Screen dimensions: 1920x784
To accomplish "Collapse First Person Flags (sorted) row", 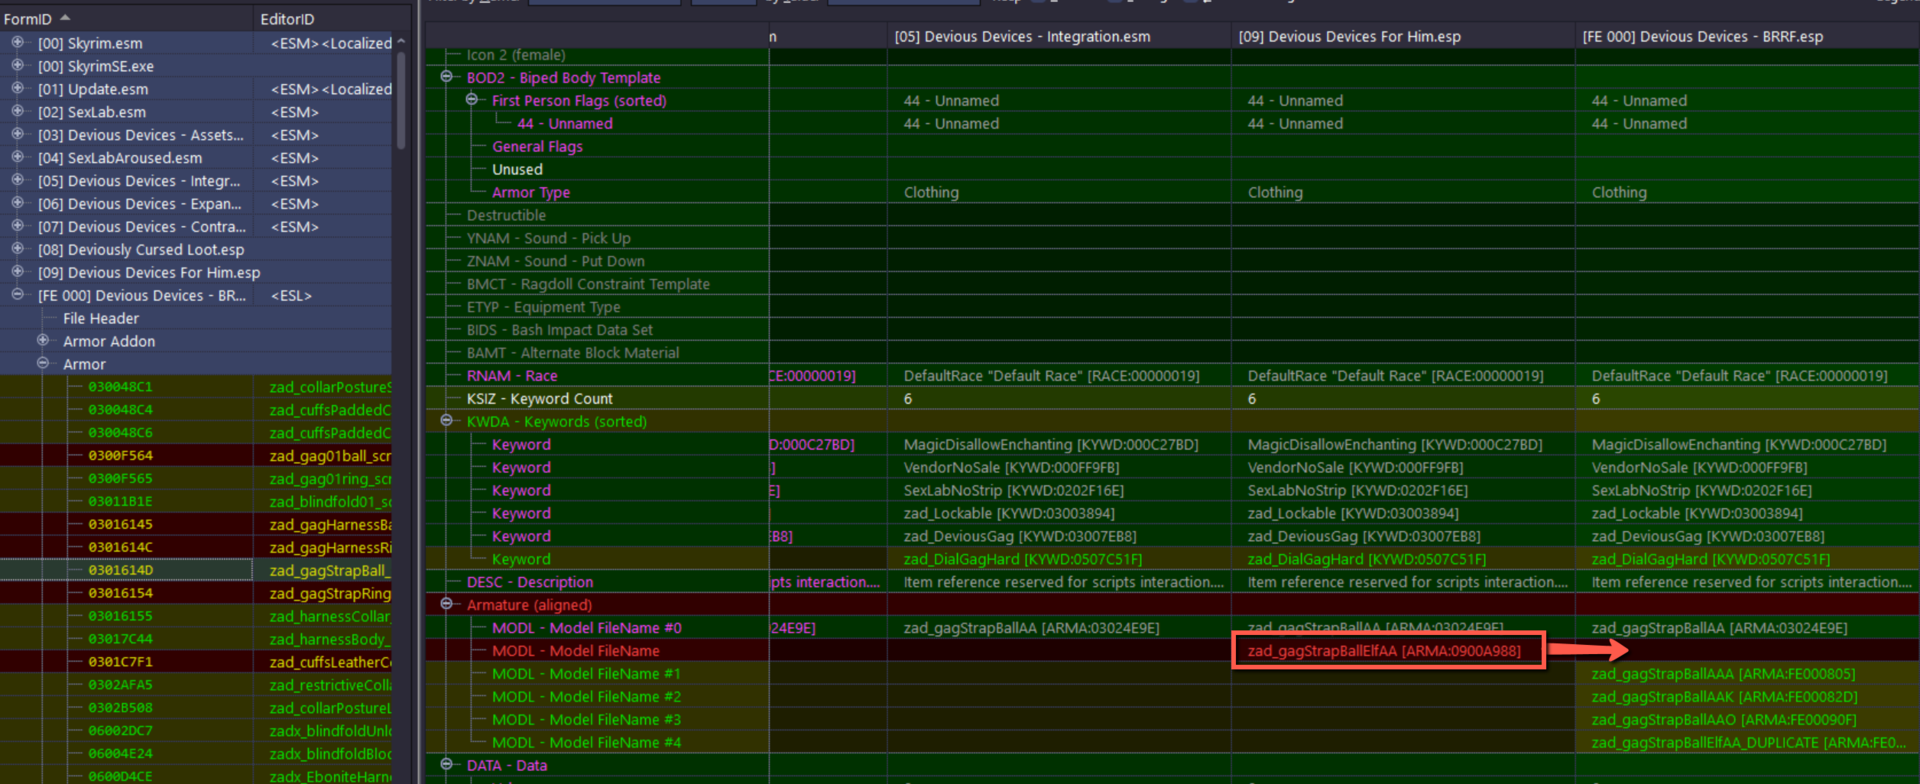I will (x=471, y=100).
